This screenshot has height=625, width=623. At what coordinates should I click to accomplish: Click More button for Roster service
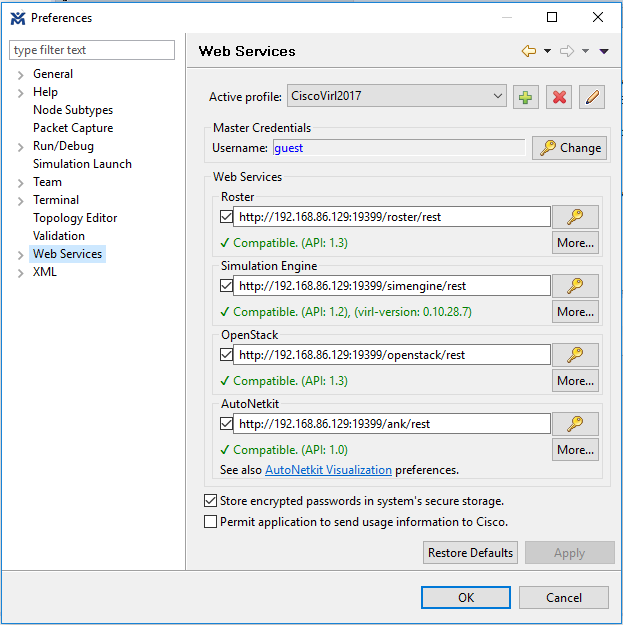point(575,243)
